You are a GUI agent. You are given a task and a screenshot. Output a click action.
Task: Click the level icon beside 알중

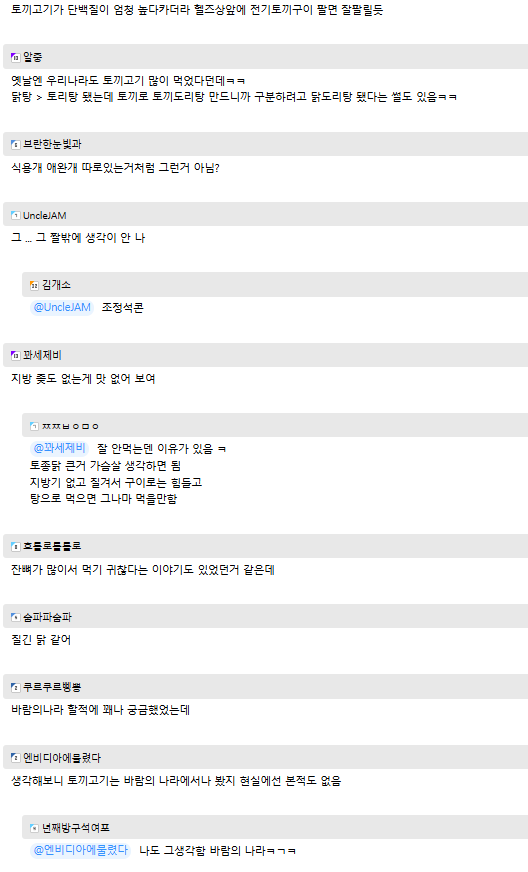pos(16,57)
